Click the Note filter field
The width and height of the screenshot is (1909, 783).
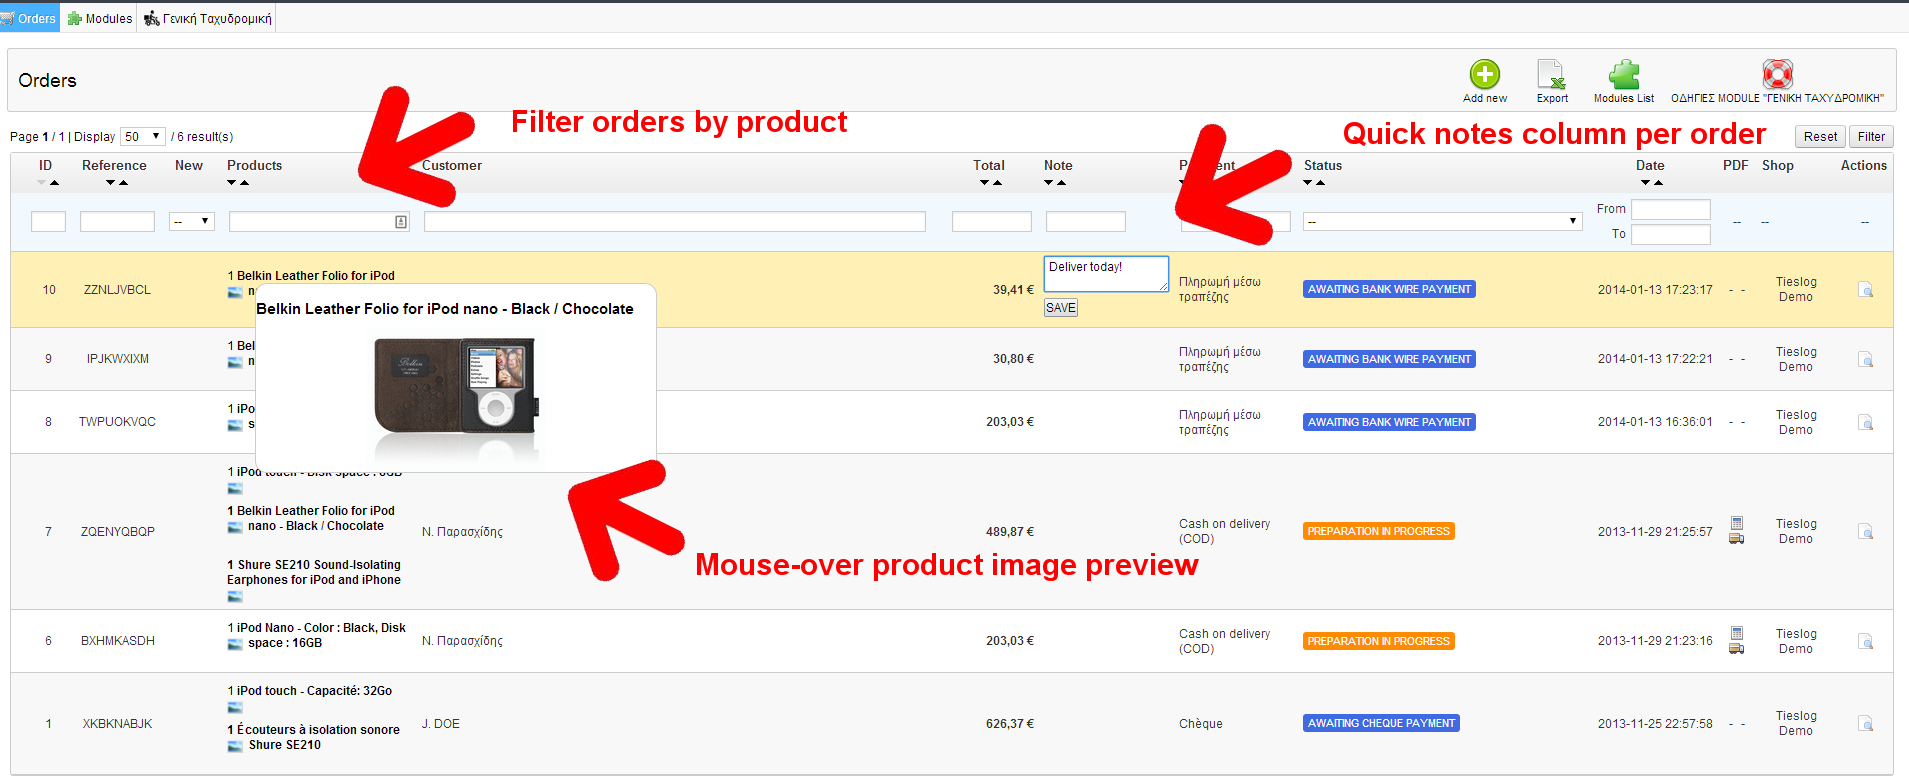coord(1086,221)
